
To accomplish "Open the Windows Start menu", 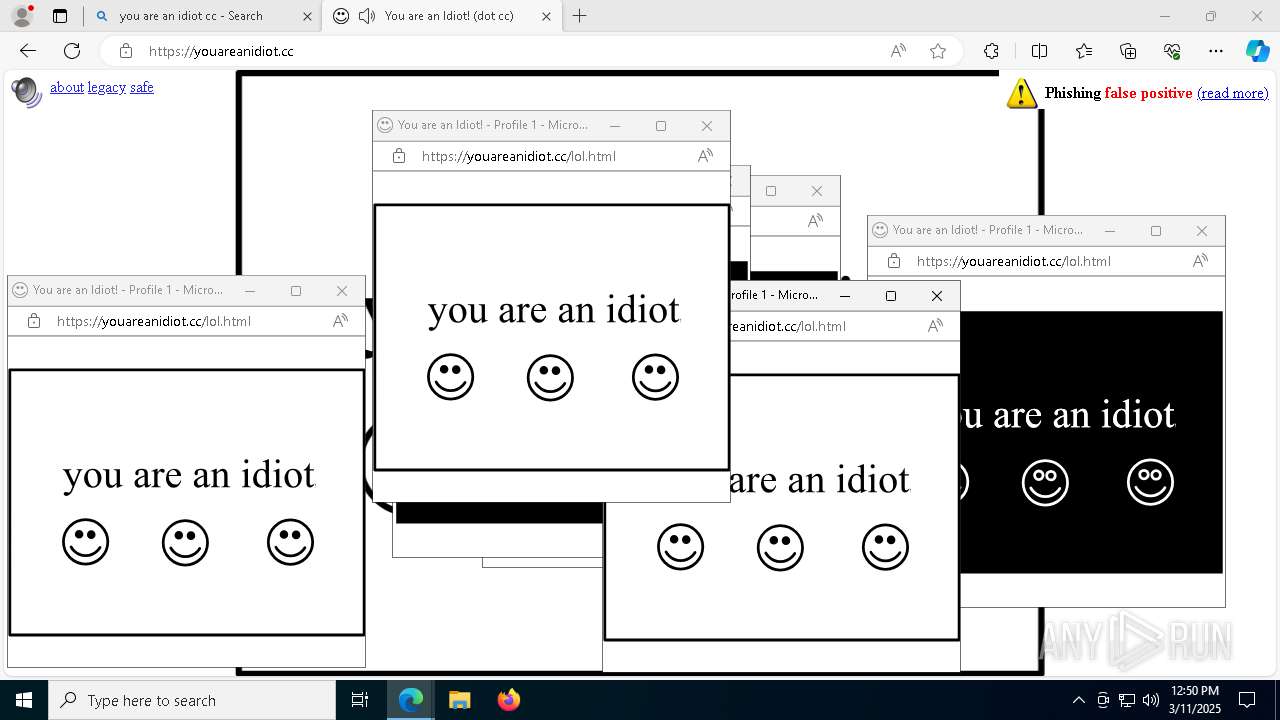I will pyautogui.click(x=24, y=700).
